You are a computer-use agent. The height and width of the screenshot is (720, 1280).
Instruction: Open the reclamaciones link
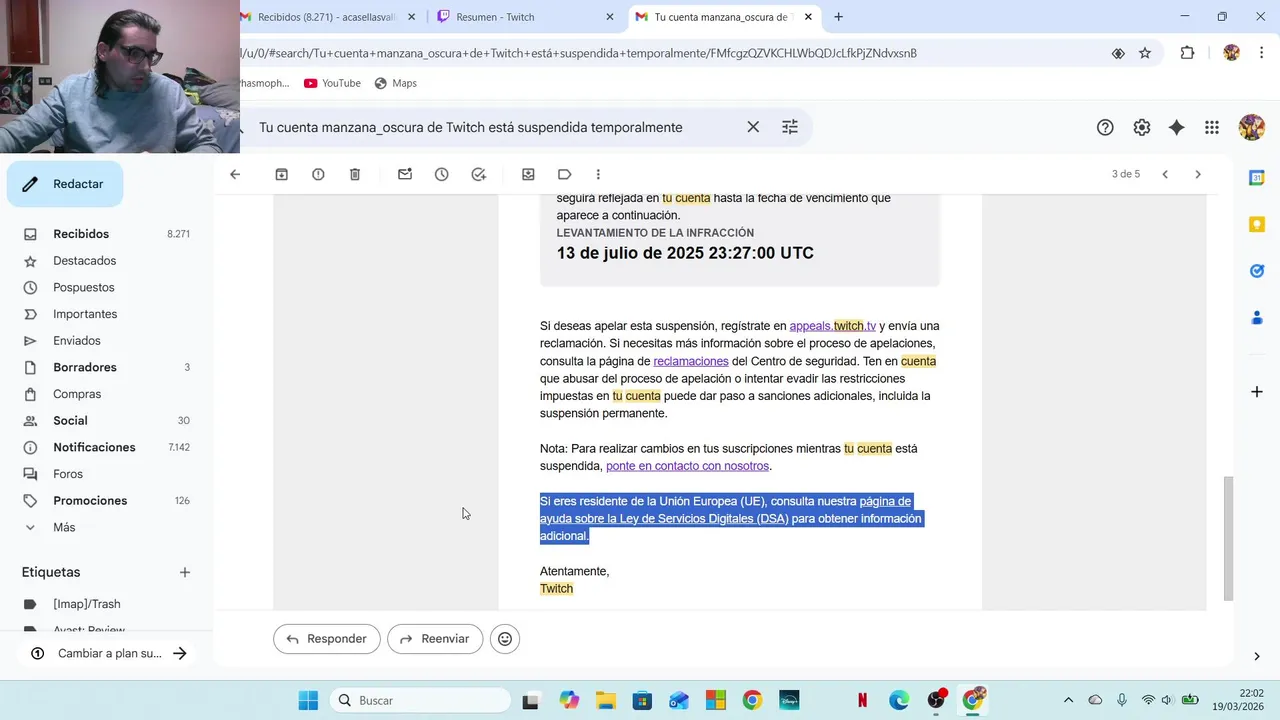[691, 361]
